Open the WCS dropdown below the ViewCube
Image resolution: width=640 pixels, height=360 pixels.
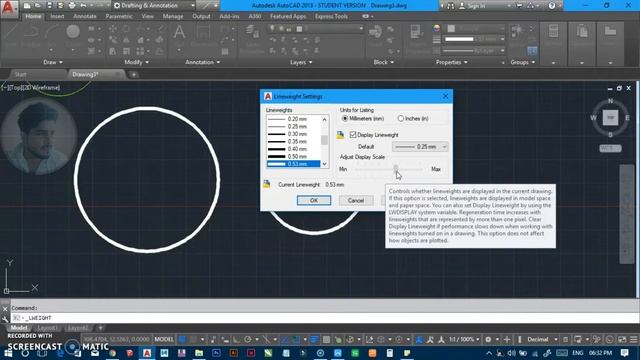[611, 149]
